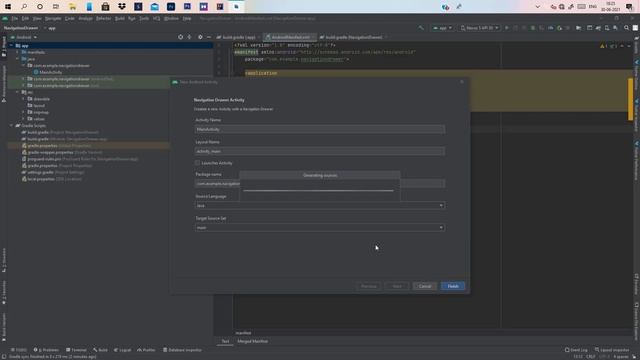Switch to the Text tab below editor
The image size is (640, 360).
click(225, 341)
